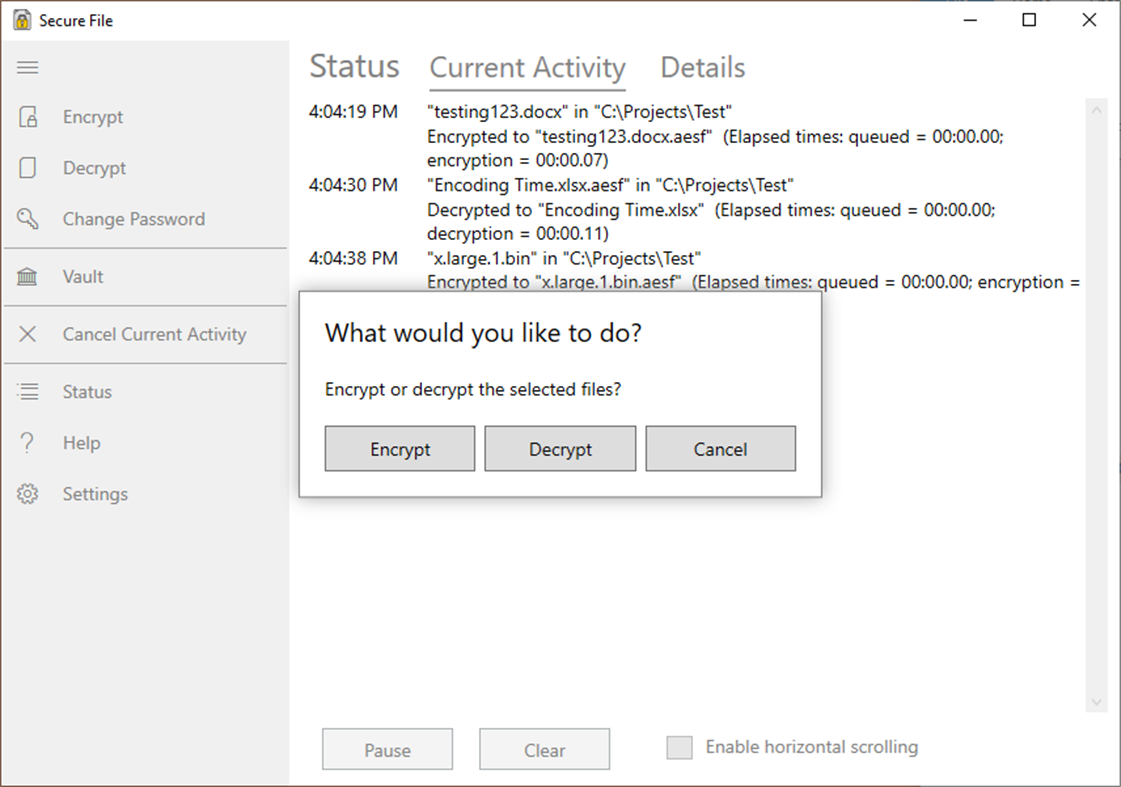Open the Vault section
Viewport: 1121px width, 787px height.
83,277
